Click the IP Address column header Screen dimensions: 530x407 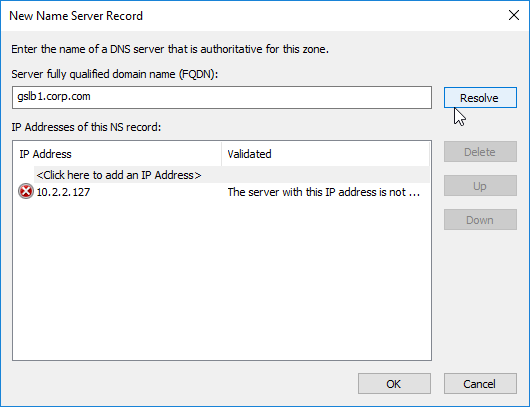click(x=117, y=154)
